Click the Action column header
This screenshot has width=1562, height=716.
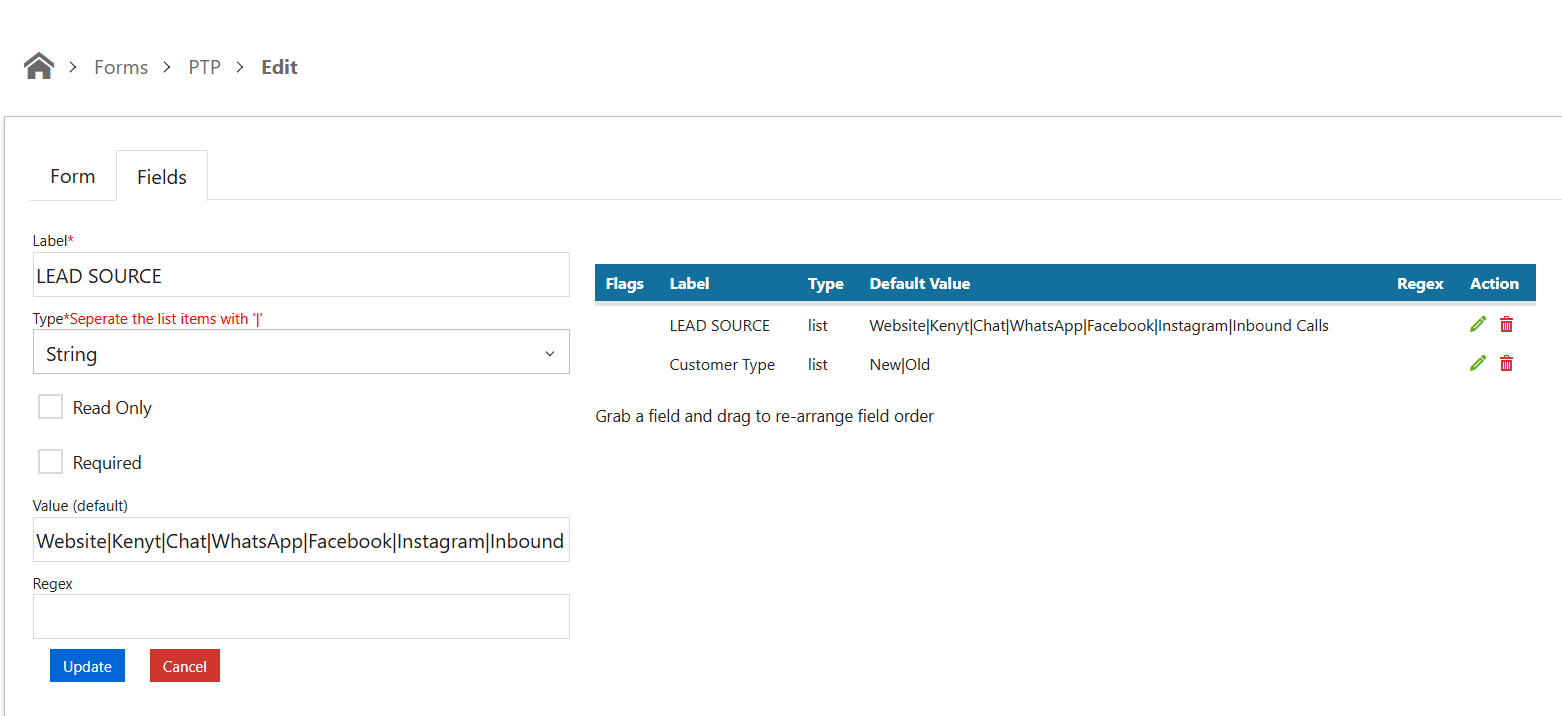[x=1494, y=284]
